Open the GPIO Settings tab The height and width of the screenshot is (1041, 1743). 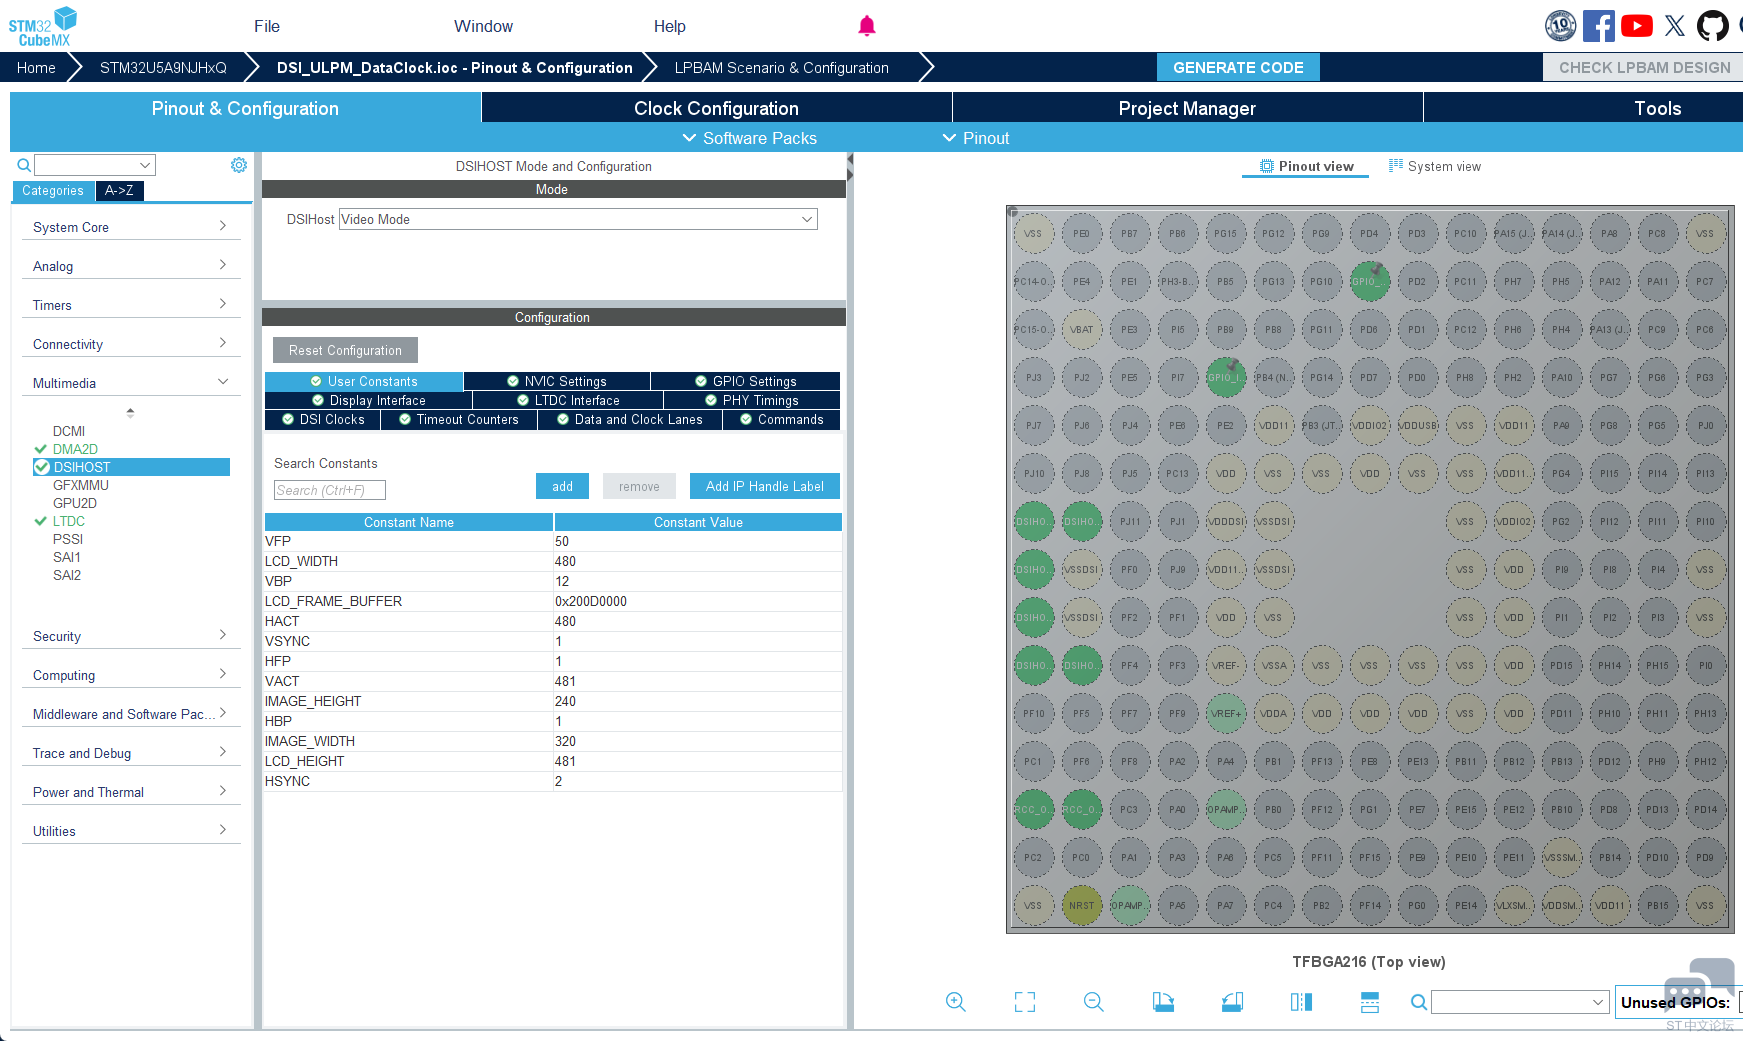[x=745, y=381]
